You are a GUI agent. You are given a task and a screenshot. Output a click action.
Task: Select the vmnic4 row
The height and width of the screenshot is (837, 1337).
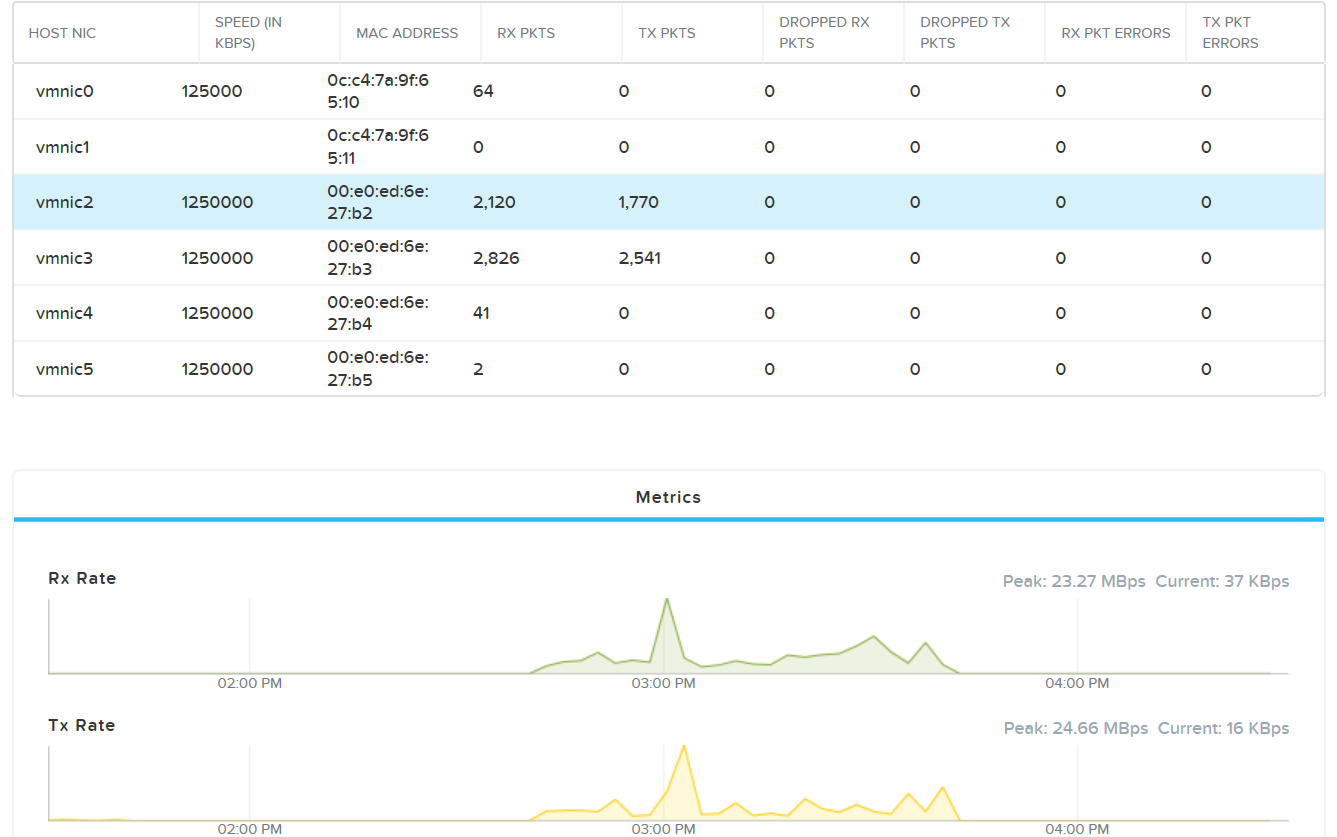pyautogui.click(x=668, y=313)
